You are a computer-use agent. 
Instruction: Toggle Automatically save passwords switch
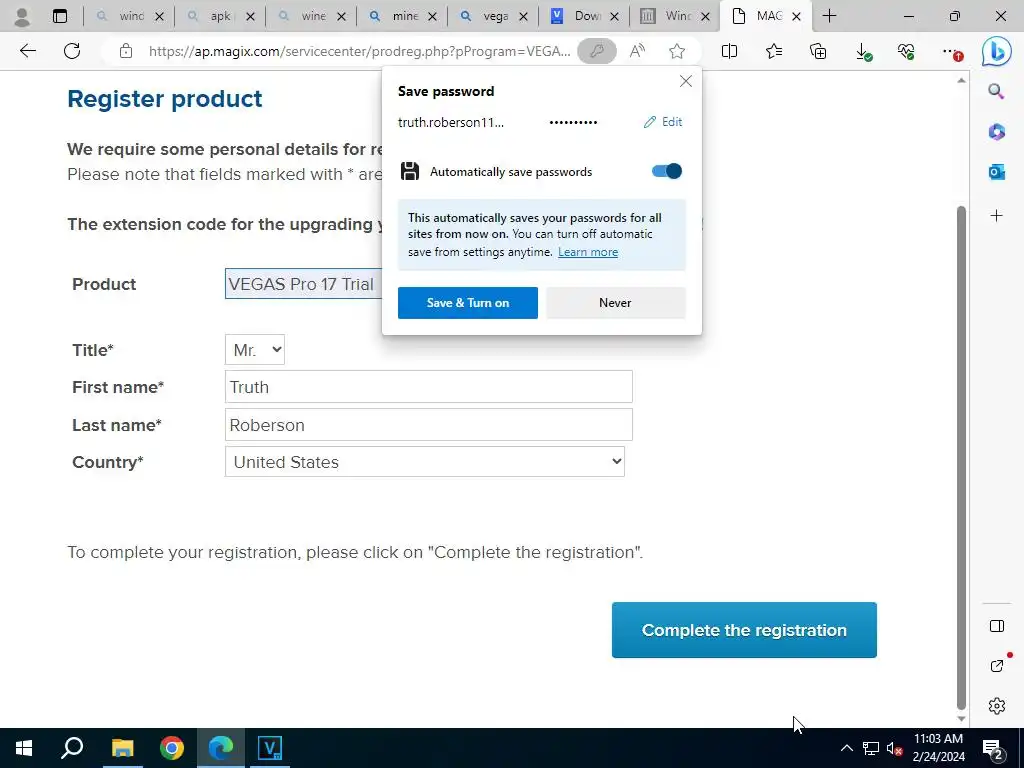(x=666, y=171)
